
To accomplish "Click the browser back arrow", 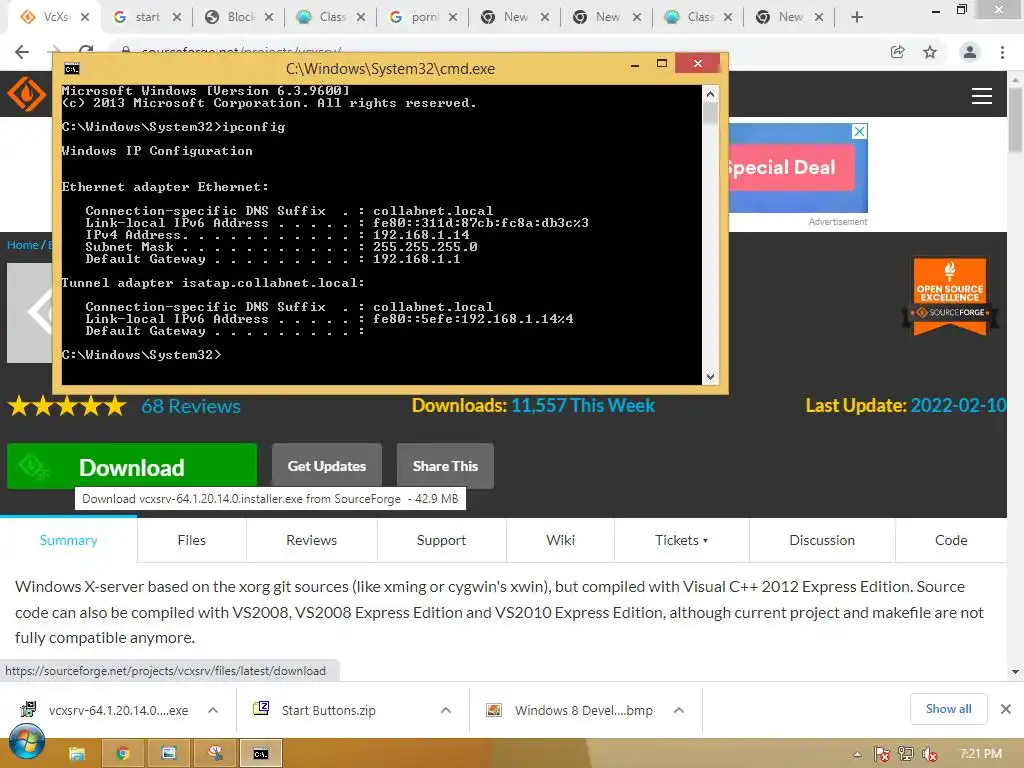I will (22, 52).
